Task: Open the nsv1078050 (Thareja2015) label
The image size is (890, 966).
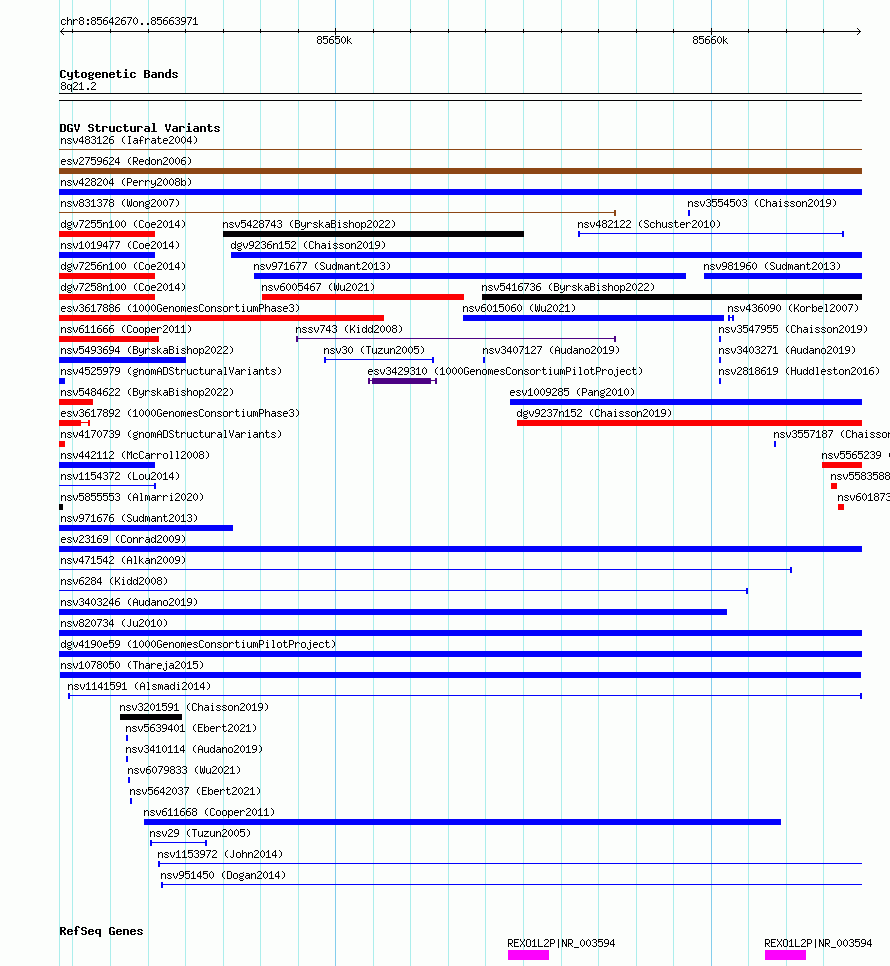Action: click(132, 664)
